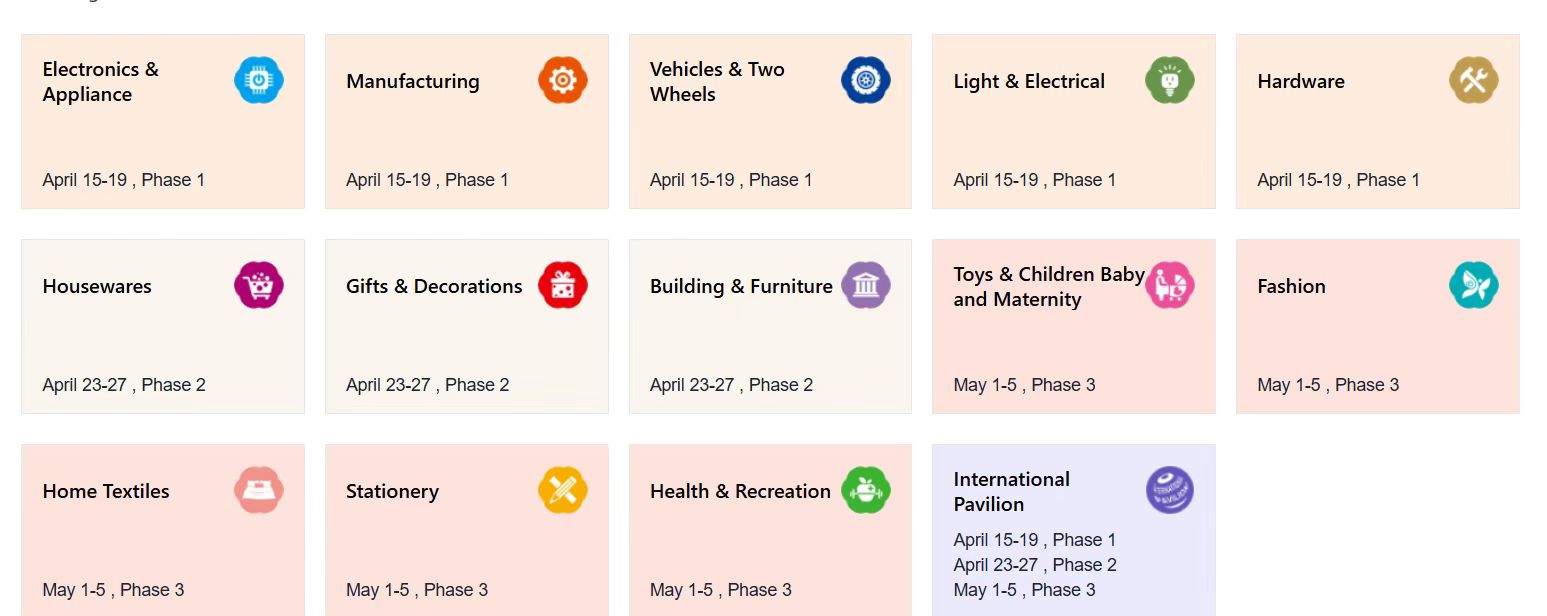Viewport: 1547px width, 616px height.
Task: Click the red gift box icon
Action: coord(563,286)
